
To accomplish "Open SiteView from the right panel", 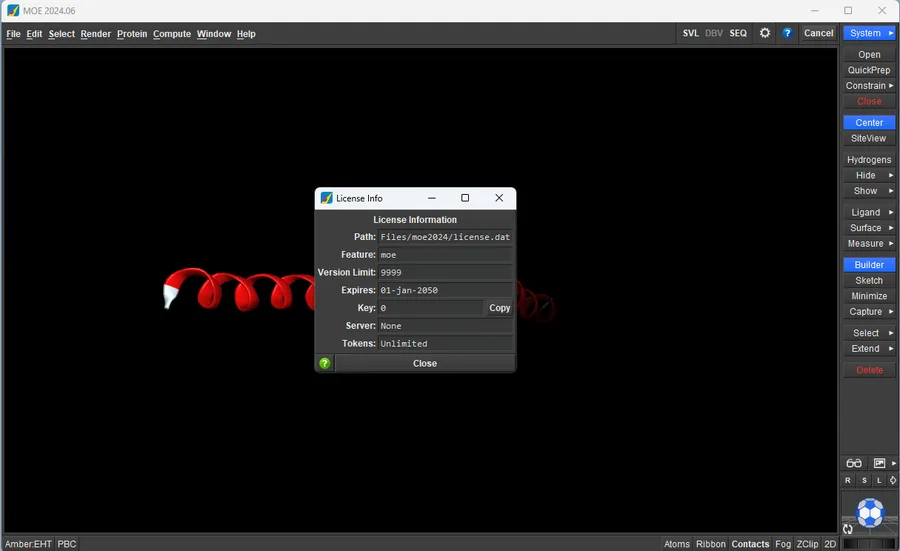I will click(869, 138).
